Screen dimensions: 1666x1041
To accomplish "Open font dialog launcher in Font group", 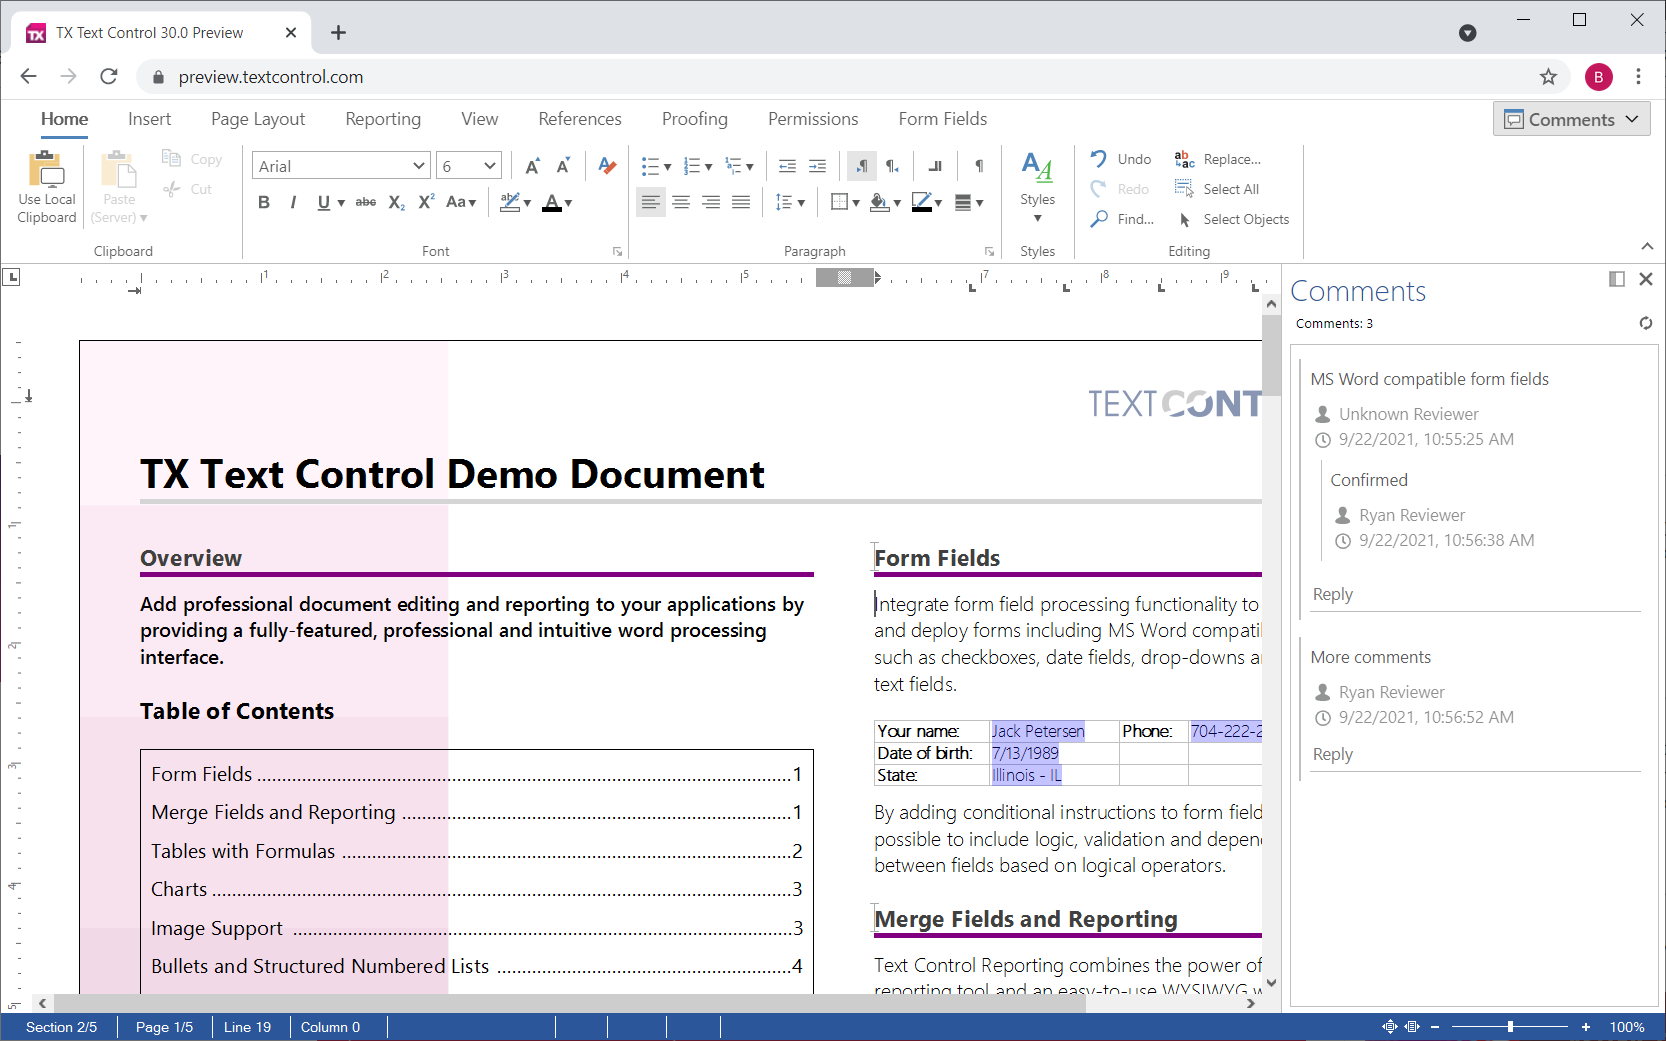I will tap(617, 252).
